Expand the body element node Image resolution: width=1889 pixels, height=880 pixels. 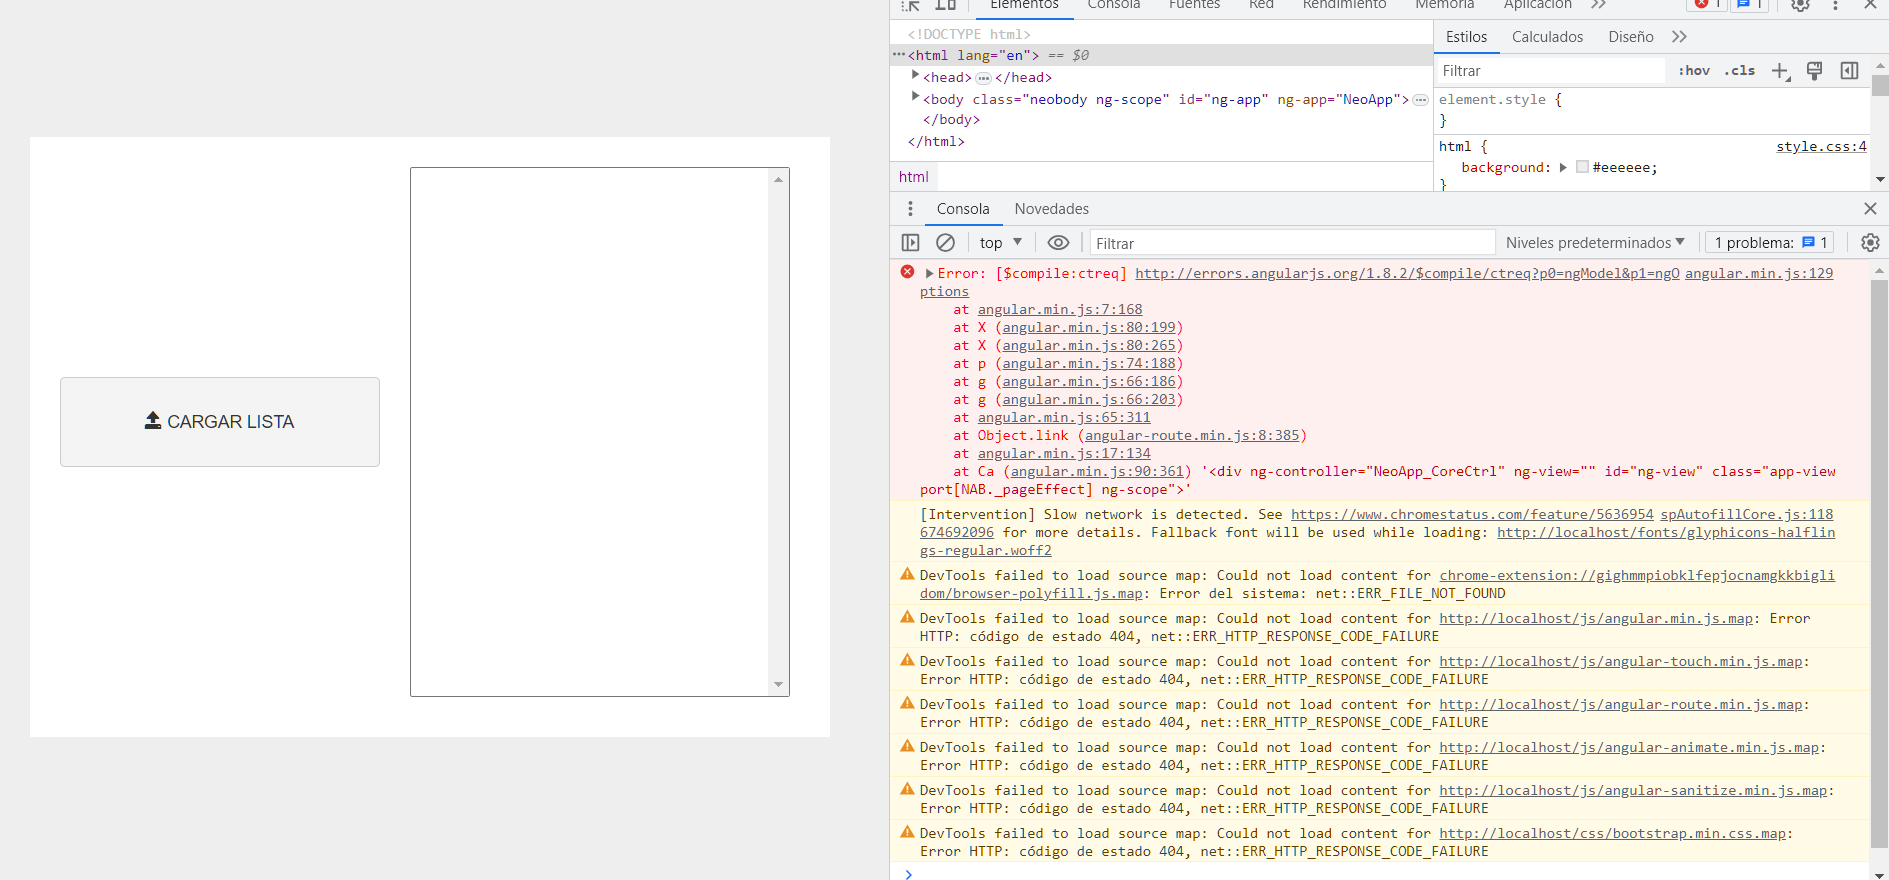tap(915, 97)
